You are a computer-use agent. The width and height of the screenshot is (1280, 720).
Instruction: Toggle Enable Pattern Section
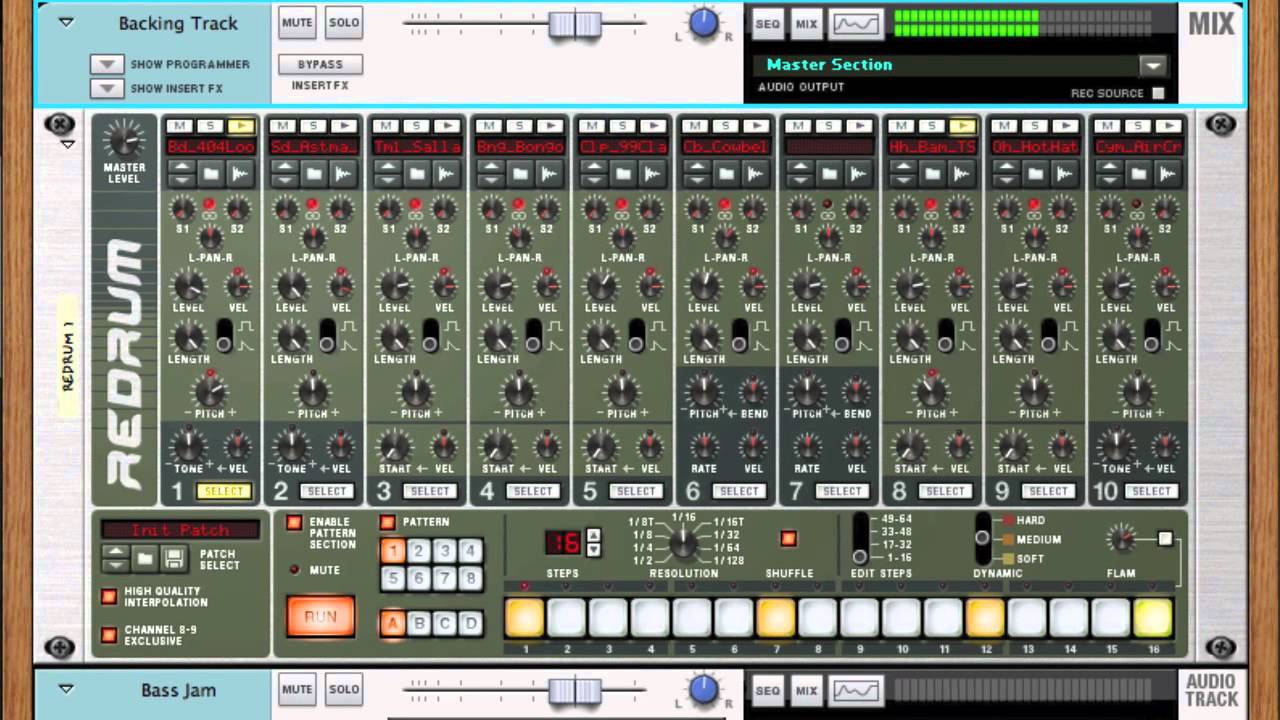point(294,522)
